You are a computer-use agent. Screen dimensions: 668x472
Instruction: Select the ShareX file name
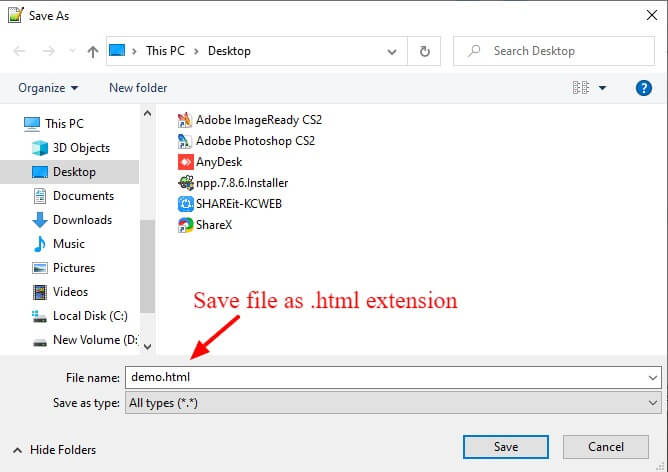coord(214,224)
